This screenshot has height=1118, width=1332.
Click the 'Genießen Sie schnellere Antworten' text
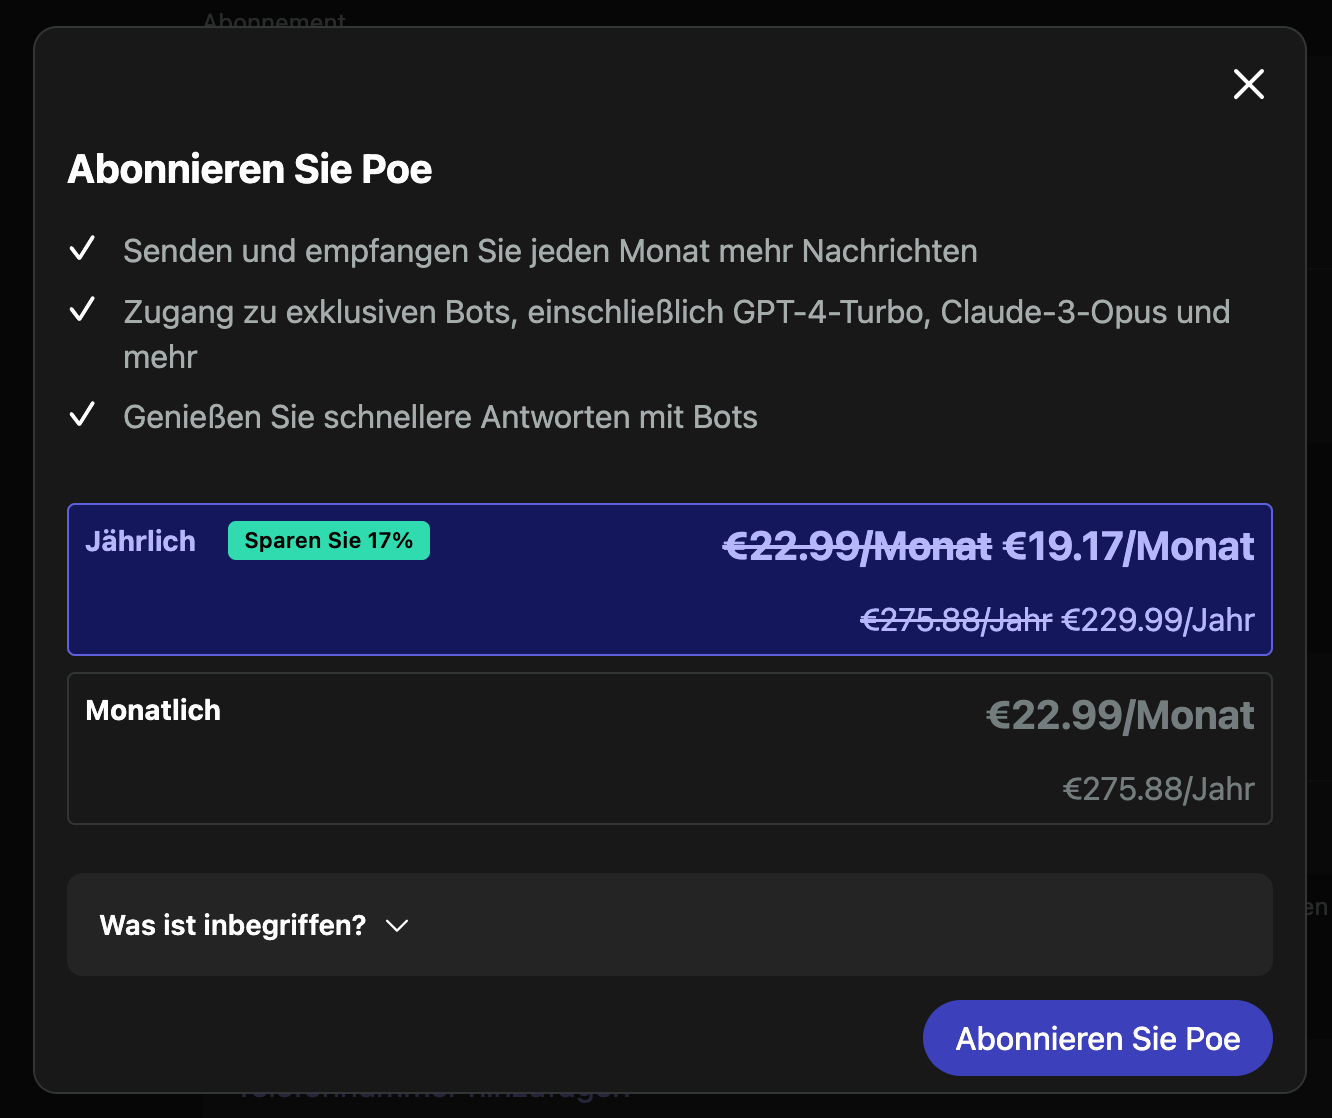[x=440, y=417]
